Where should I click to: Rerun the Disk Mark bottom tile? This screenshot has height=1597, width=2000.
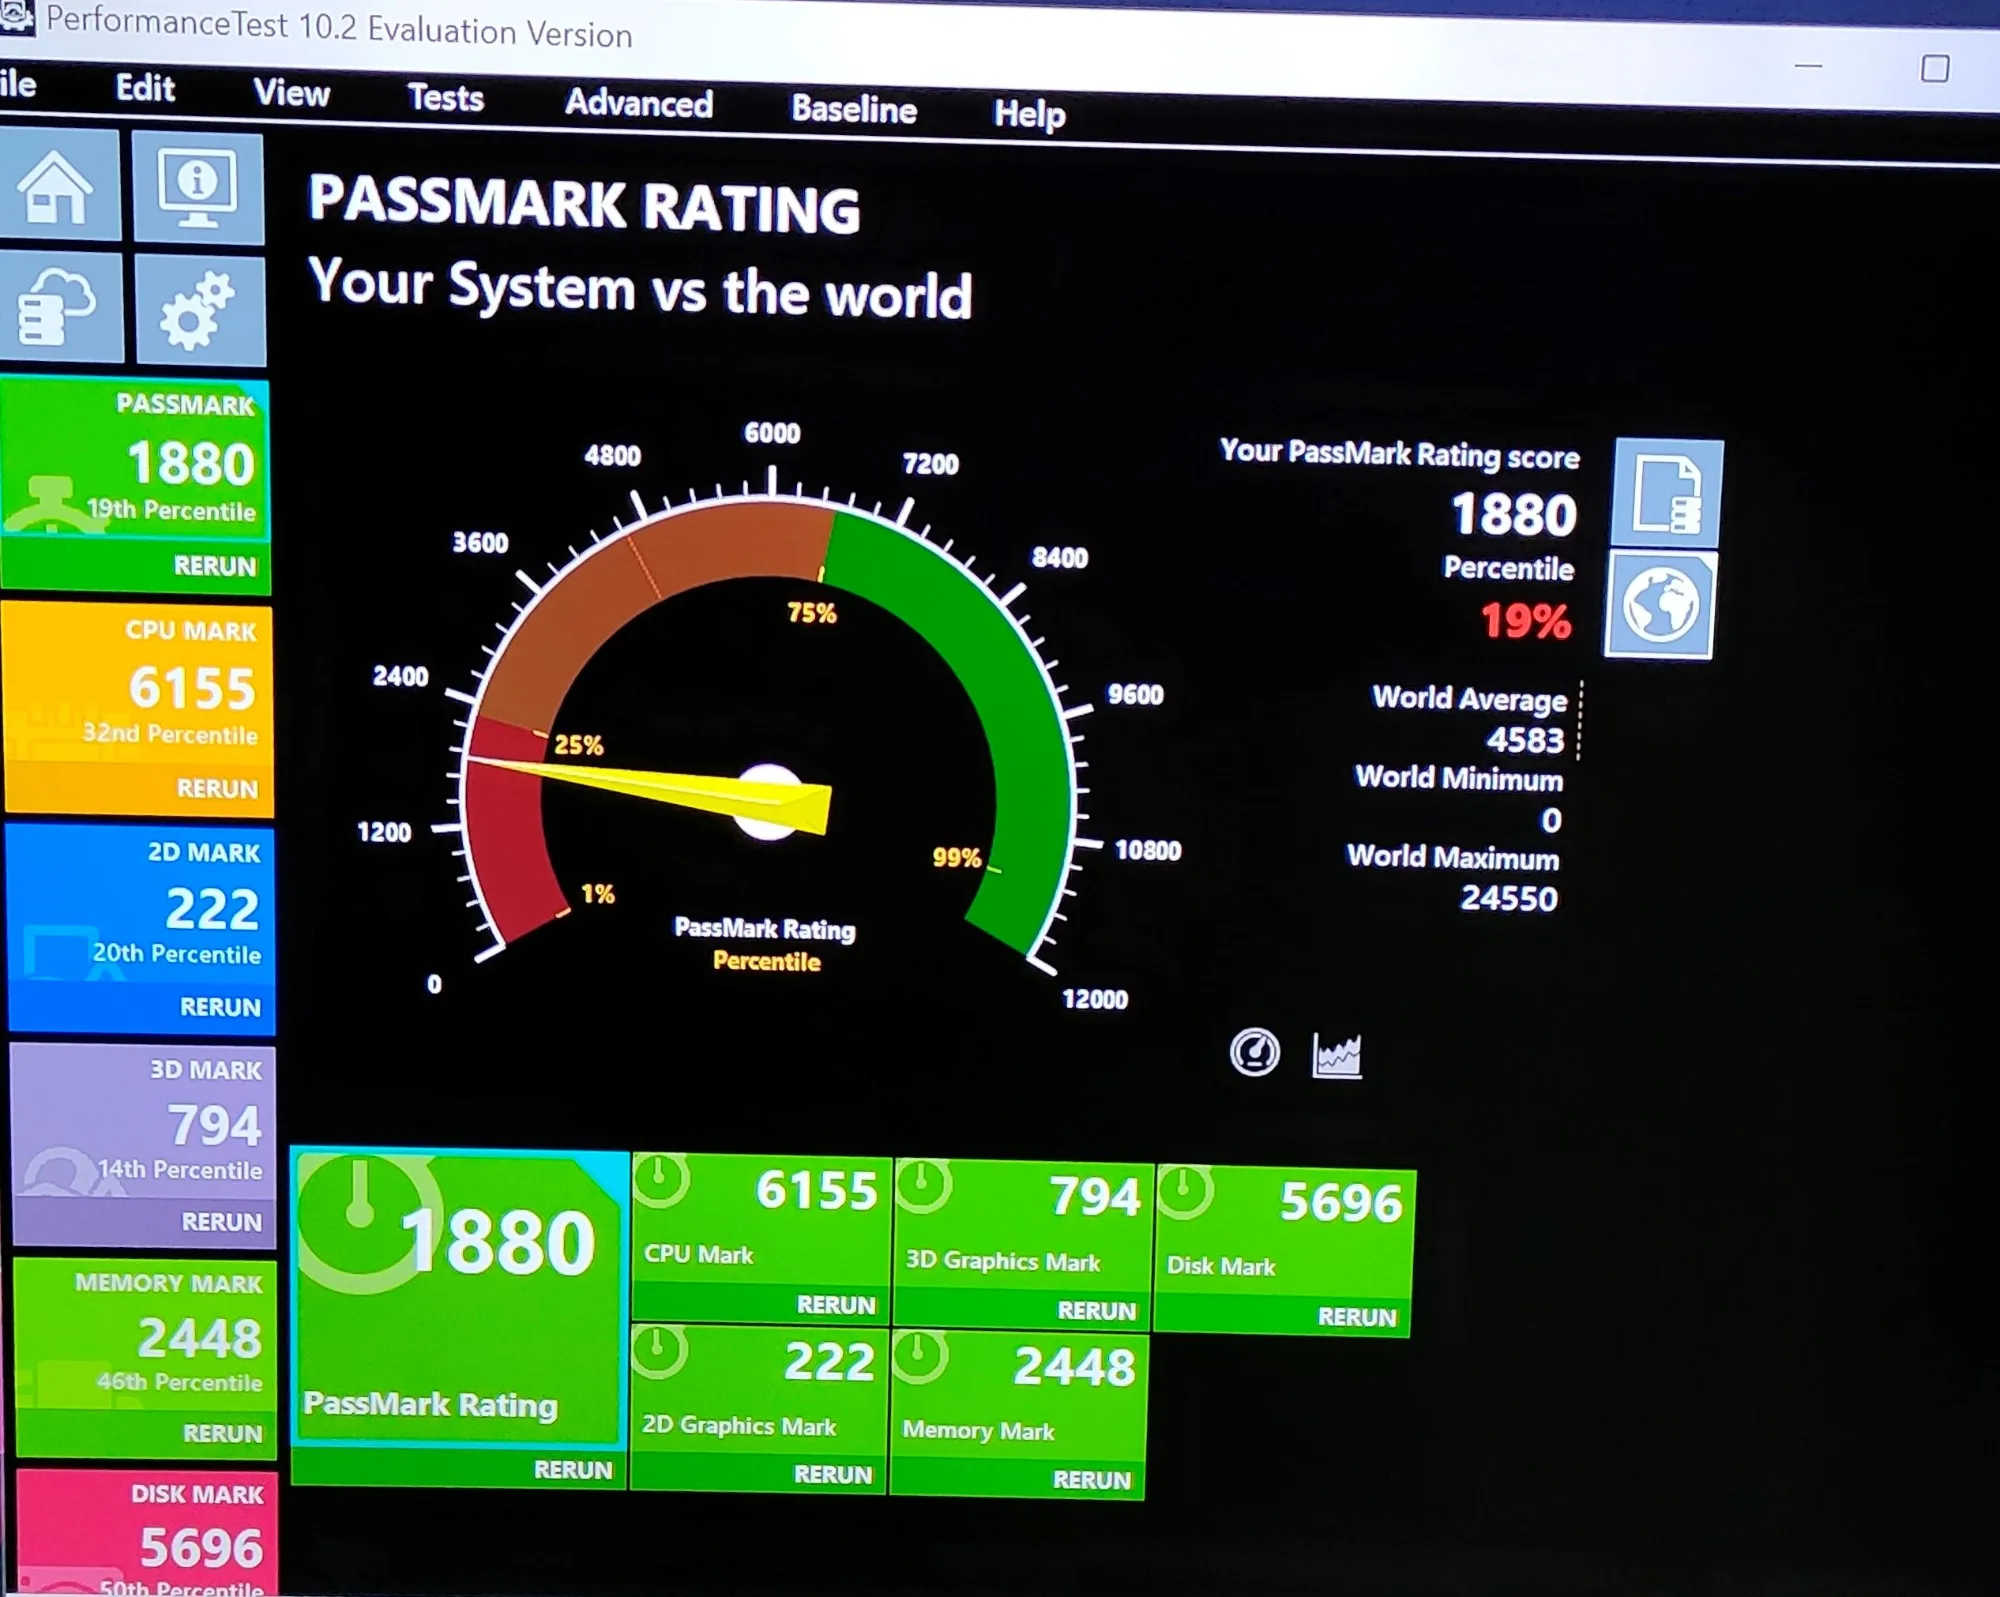(x=1356, y=1317)
